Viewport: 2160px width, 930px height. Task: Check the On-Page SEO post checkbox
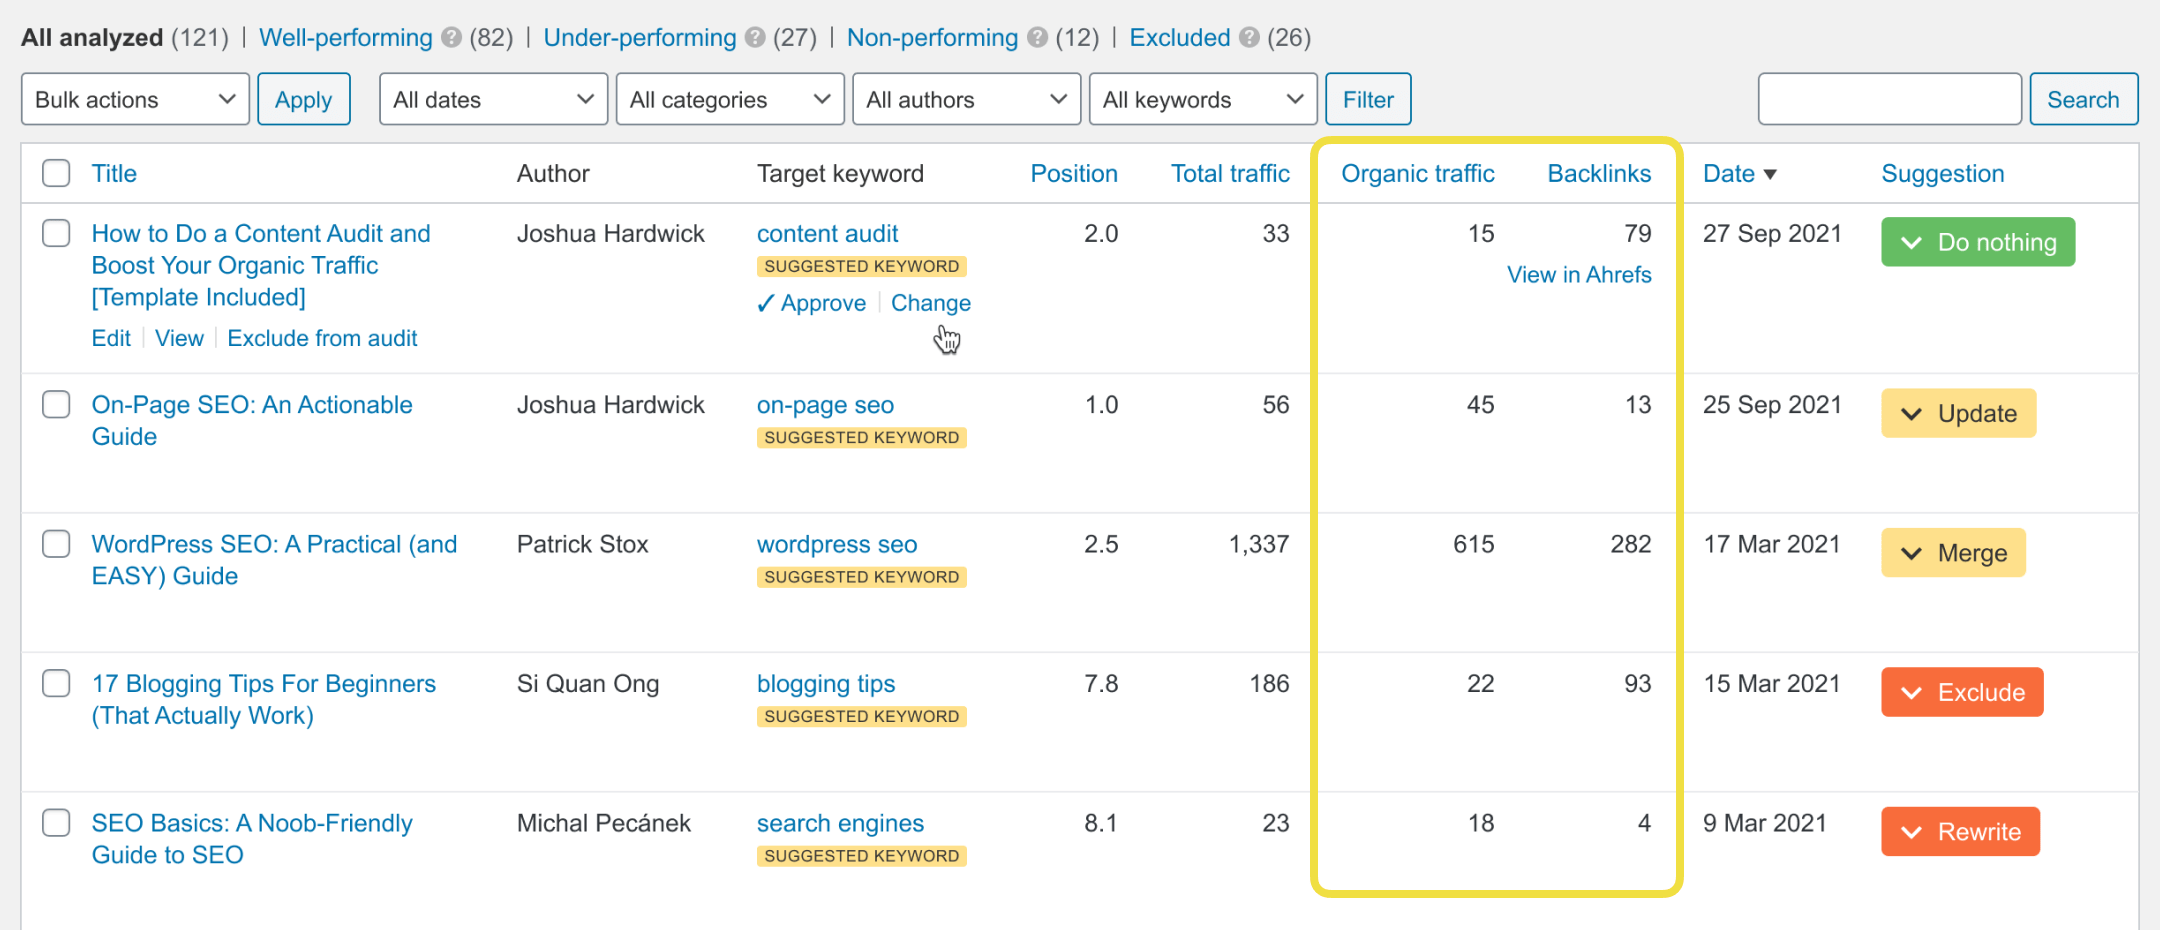56,405
